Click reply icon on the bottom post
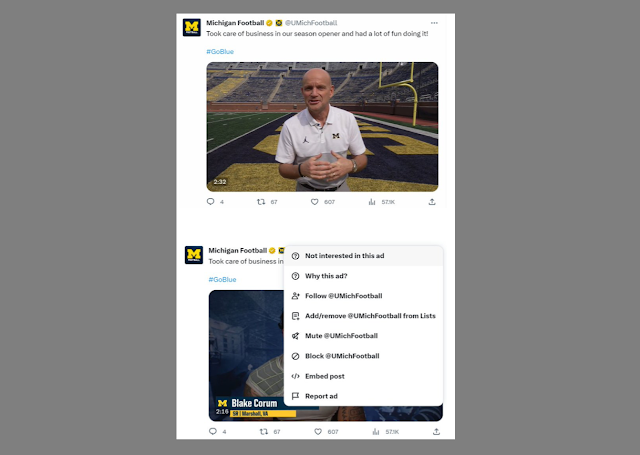640x455 pixels. (213, 431)
